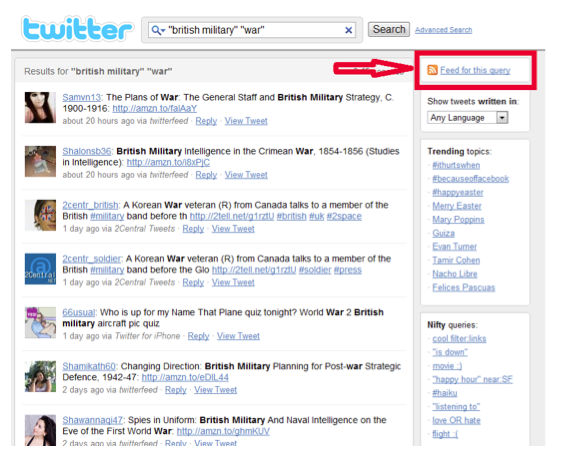Open the #uk hashtag link
The height and width of the screenshot is (465, 565).
coord(317,216)
